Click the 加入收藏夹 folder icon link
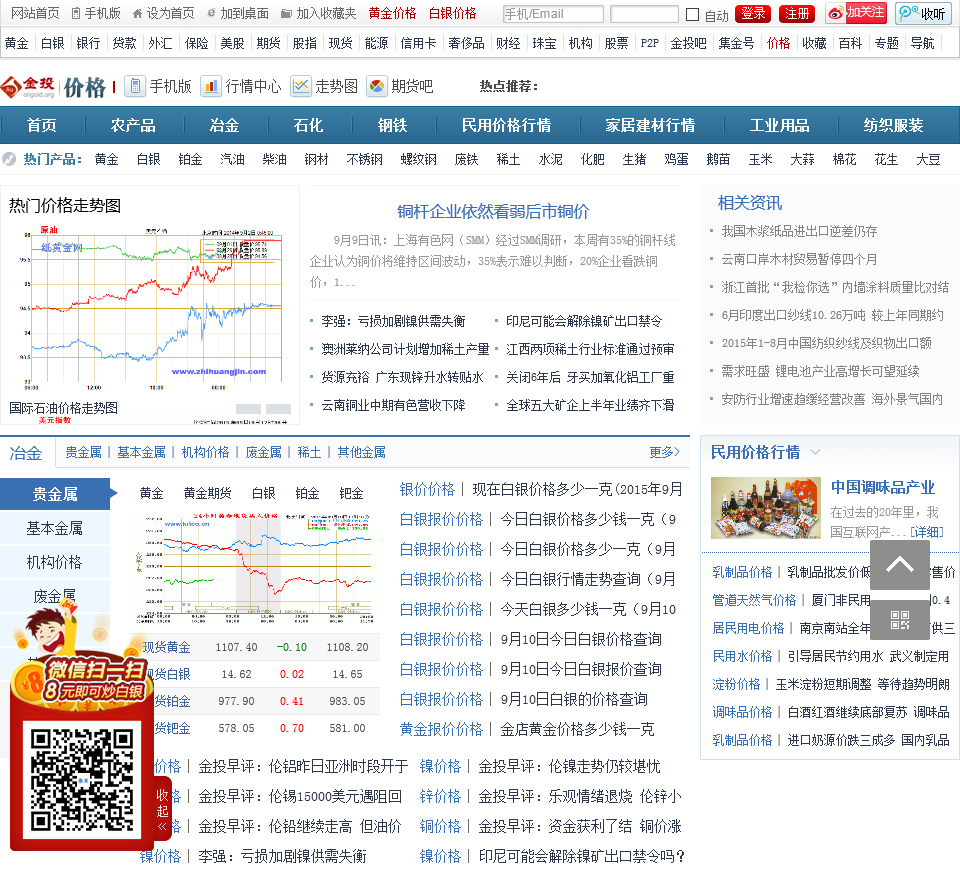Viewport: 960px width, 873px height. [318, 13]
